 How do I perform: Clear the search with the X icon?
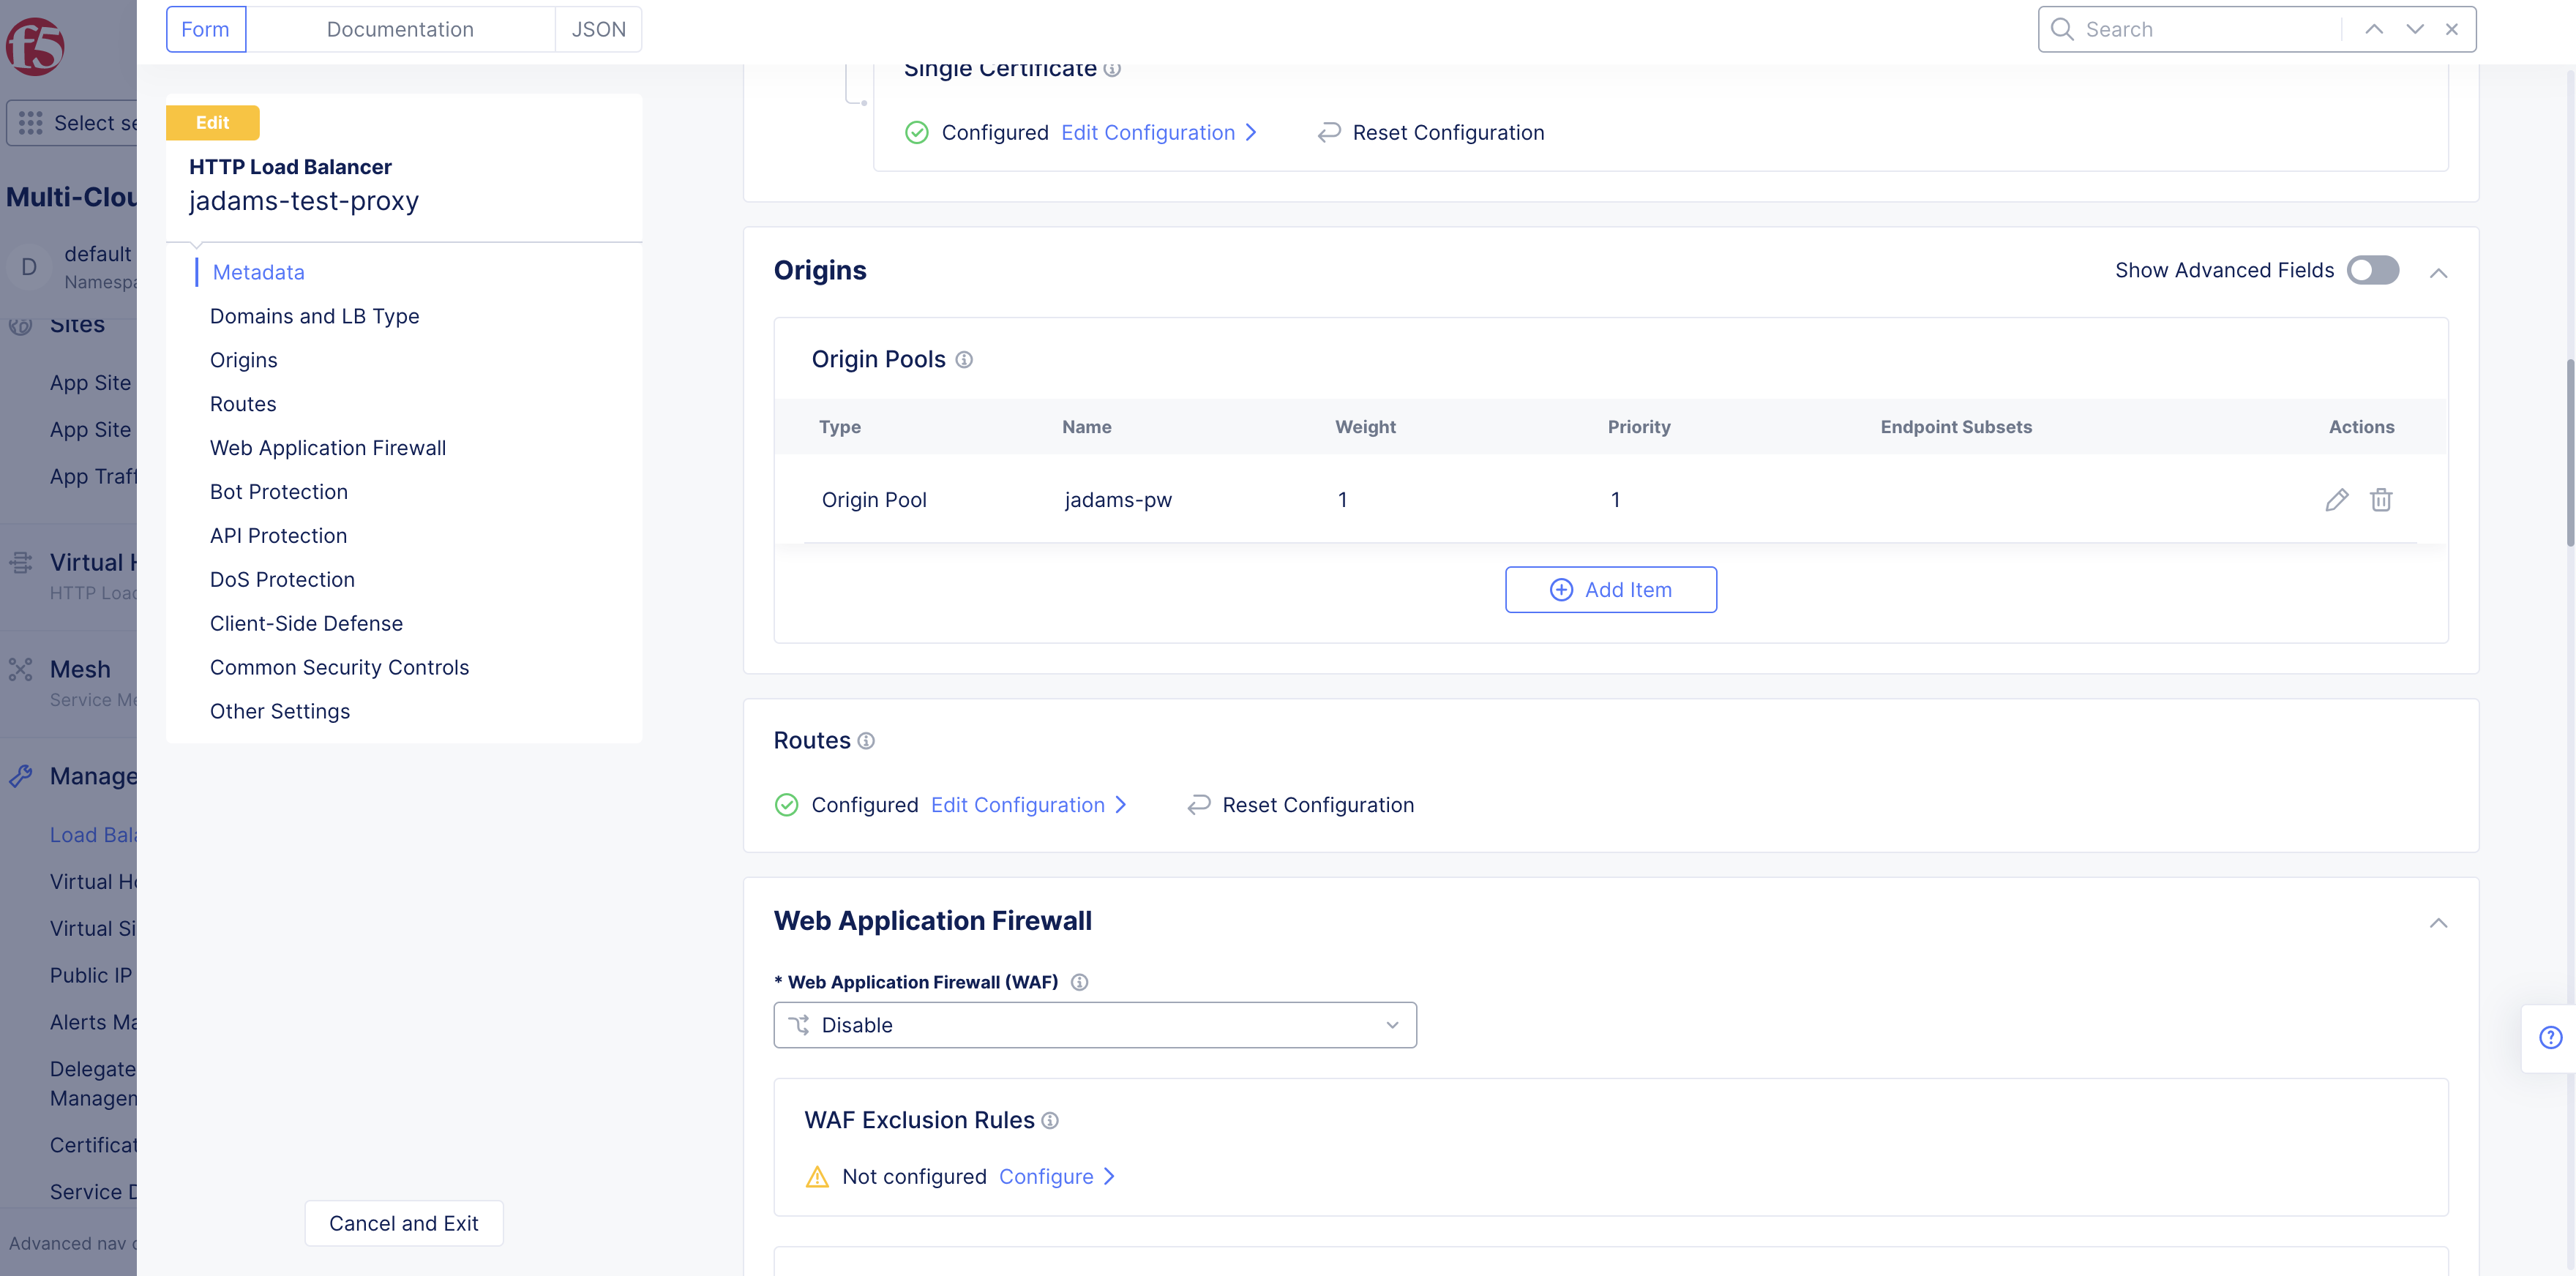tap(2452, 29)
